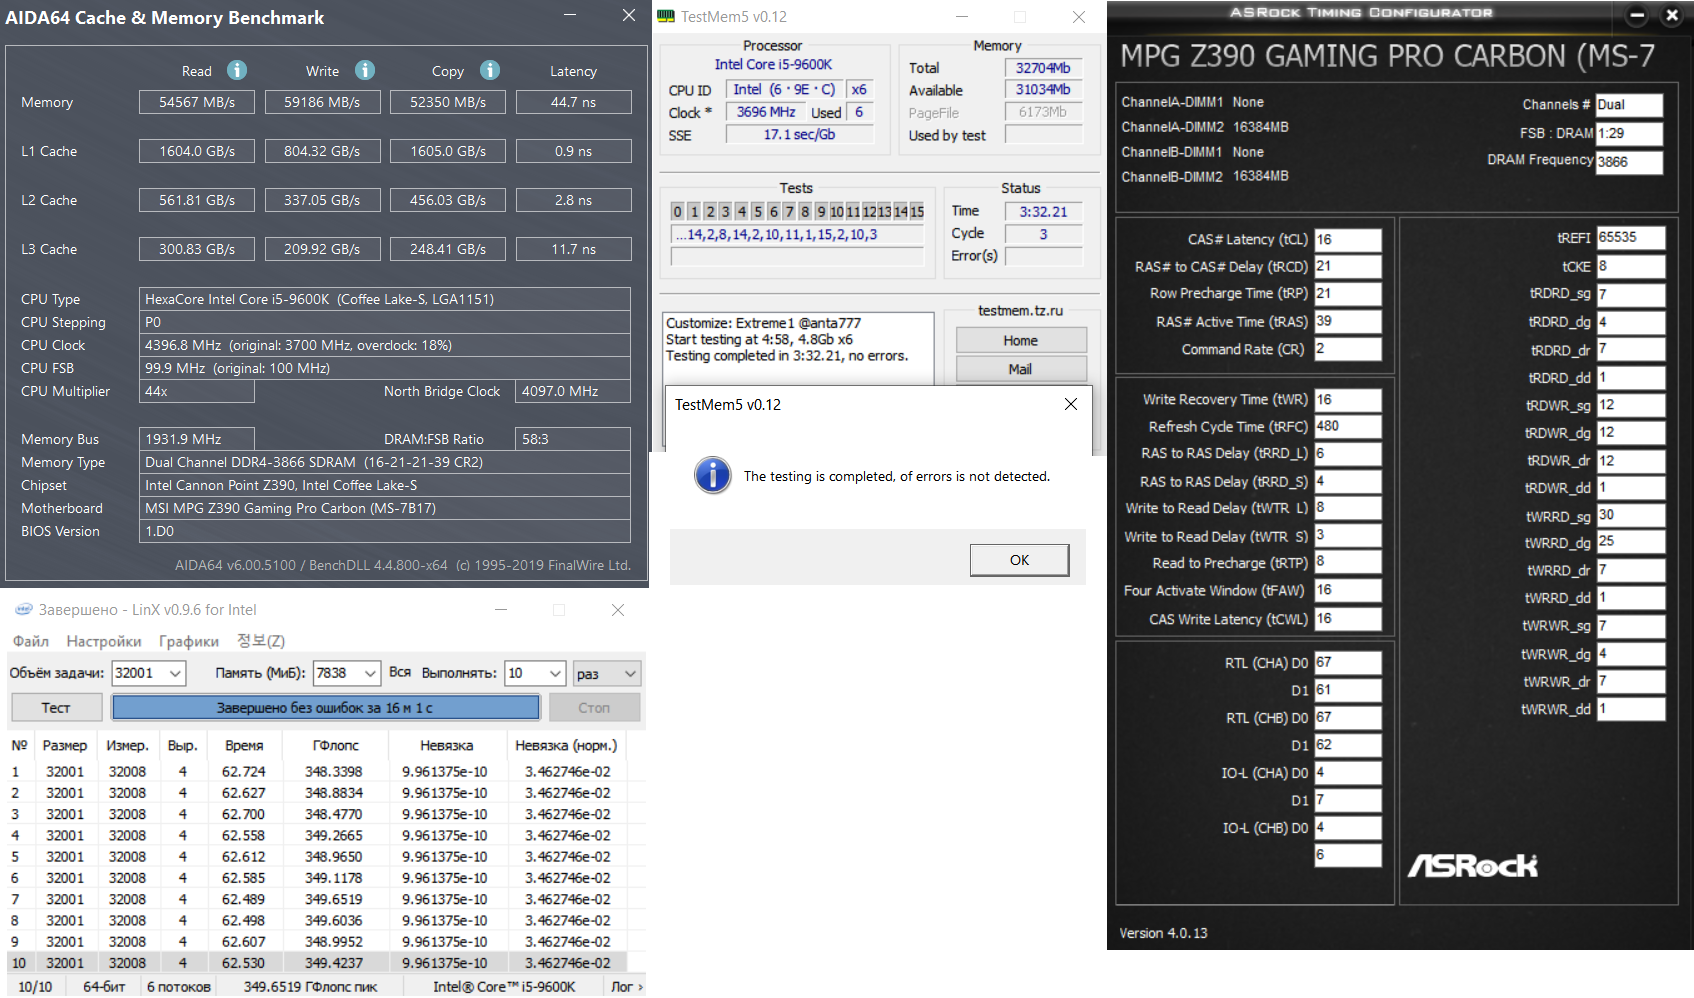Screen dimensions: 1694x998
Task: Click the FSB : DRAM ratio field
Action: (1629, 134)
